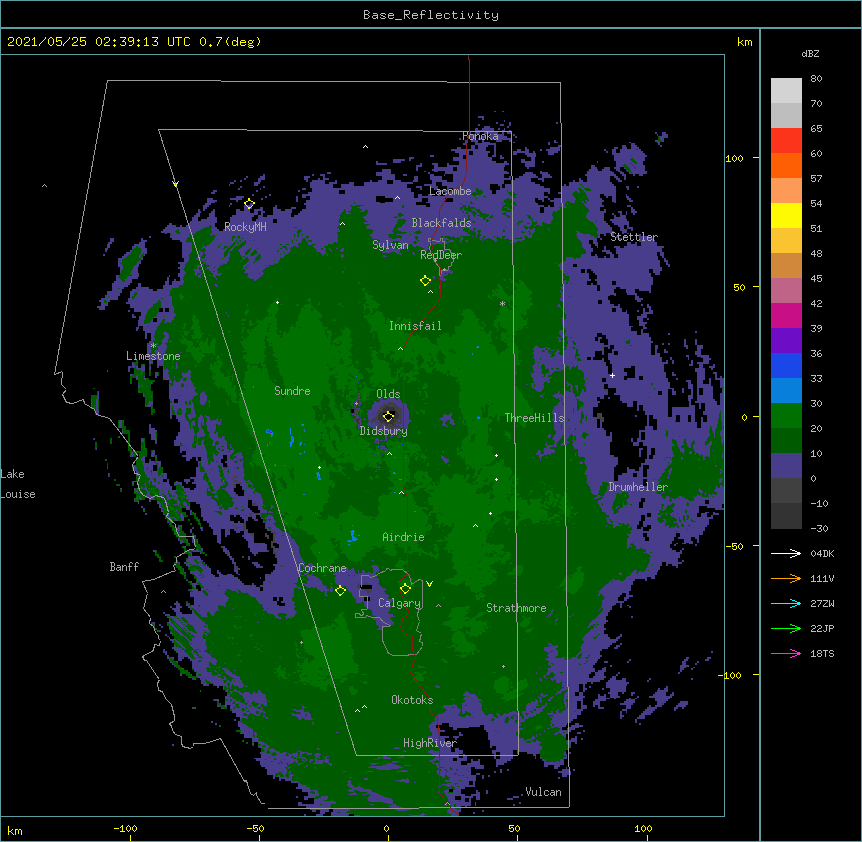Click the HighRiver label

(430, 743)
